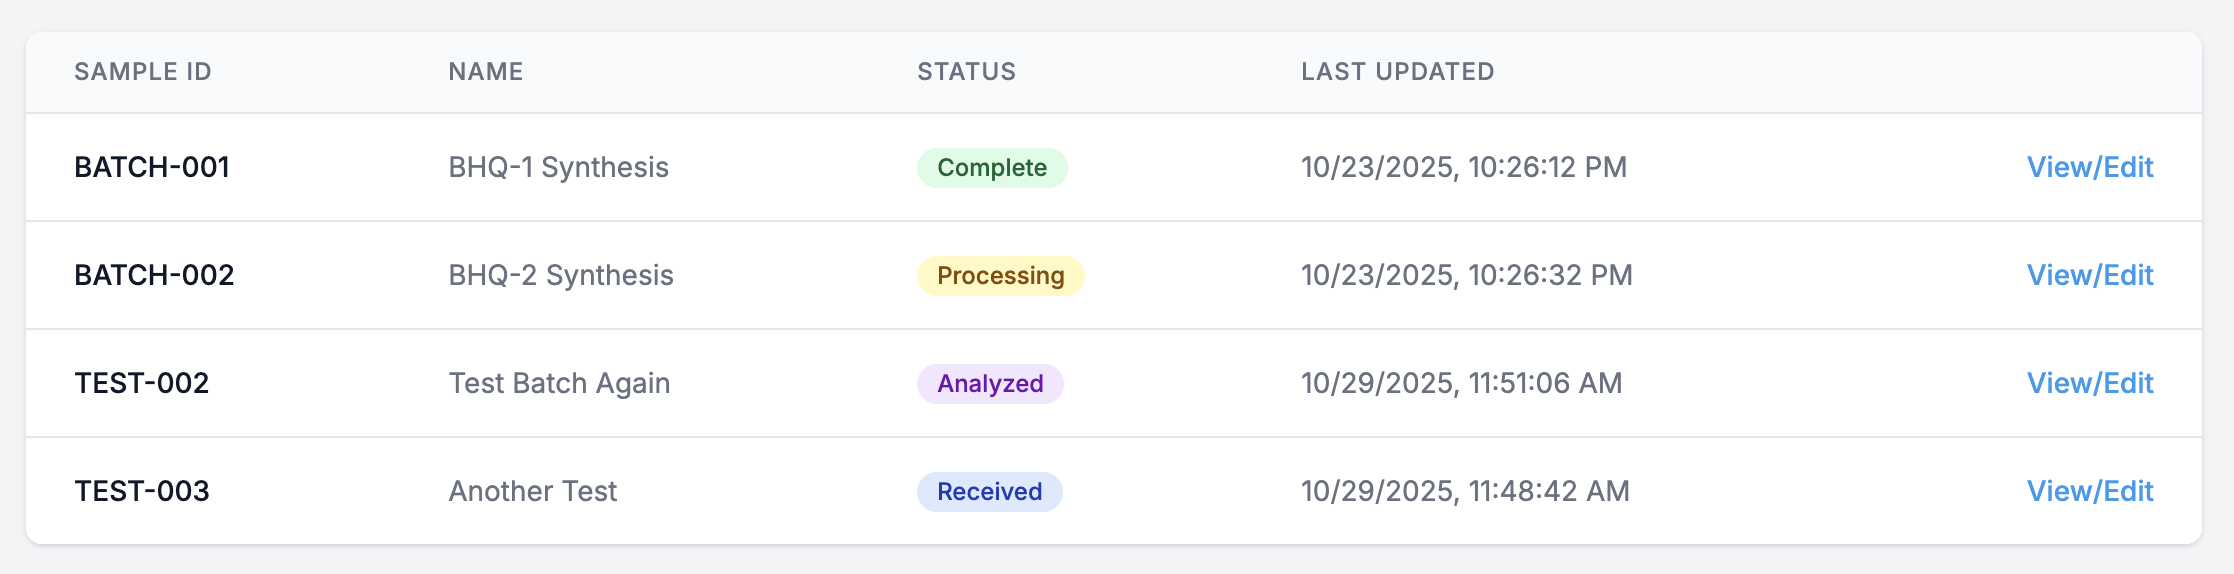Click the BHQ-1 Synthesis name
Image resolution: width=2234 pixels, height=574 pixels.
pyautogui.click(x=558, y=167)
